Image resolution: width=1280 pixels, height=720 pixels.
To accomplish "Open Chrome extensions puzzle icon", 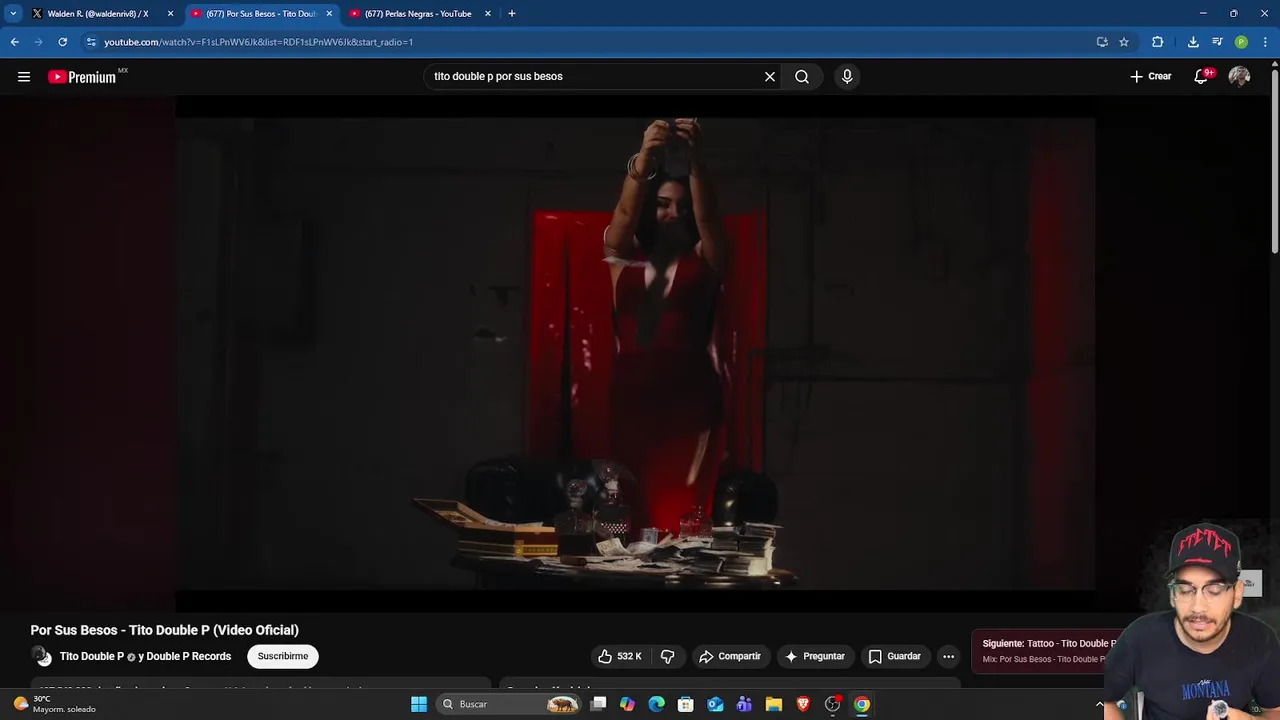I will point(1158,42).
